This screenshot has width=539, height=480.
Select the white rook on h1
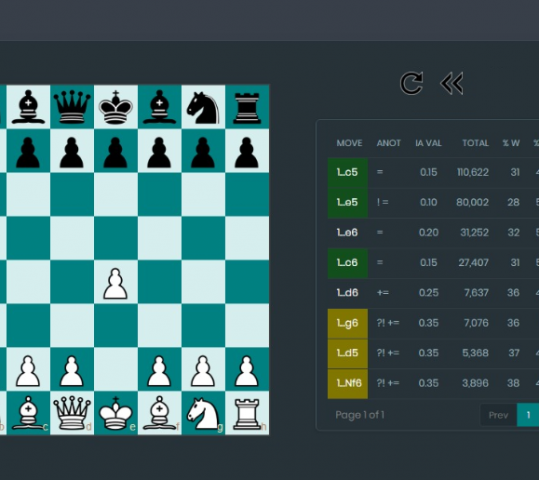click(247, 414)
